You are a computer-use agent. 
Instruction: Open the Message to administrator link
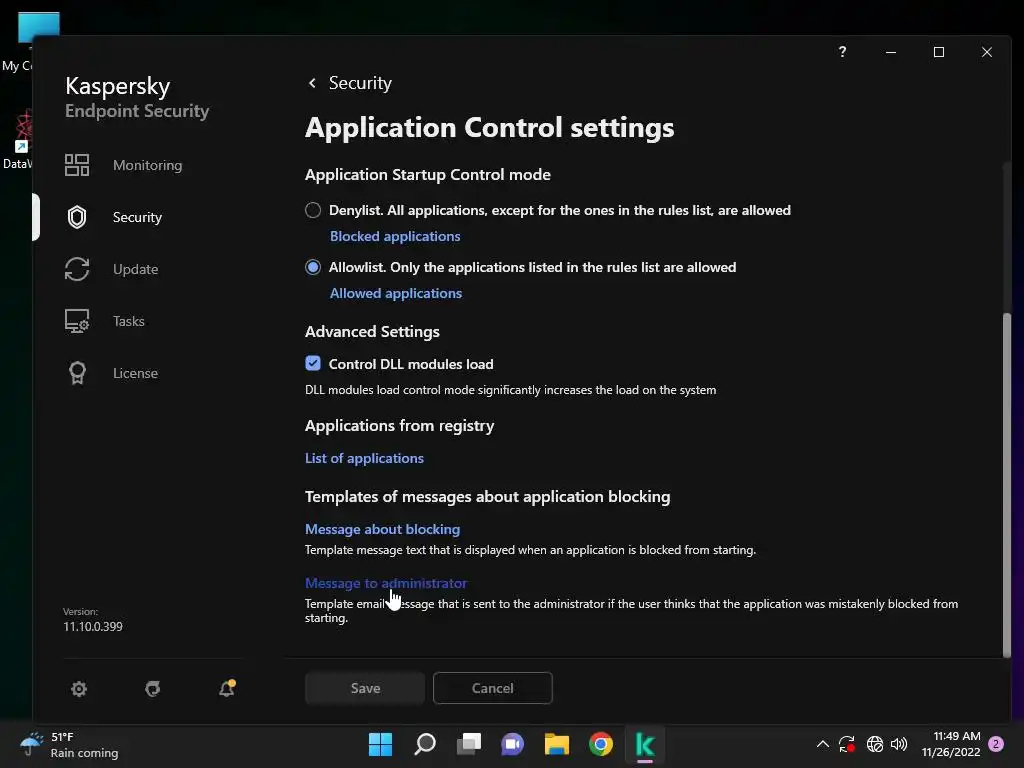[386, 583]
